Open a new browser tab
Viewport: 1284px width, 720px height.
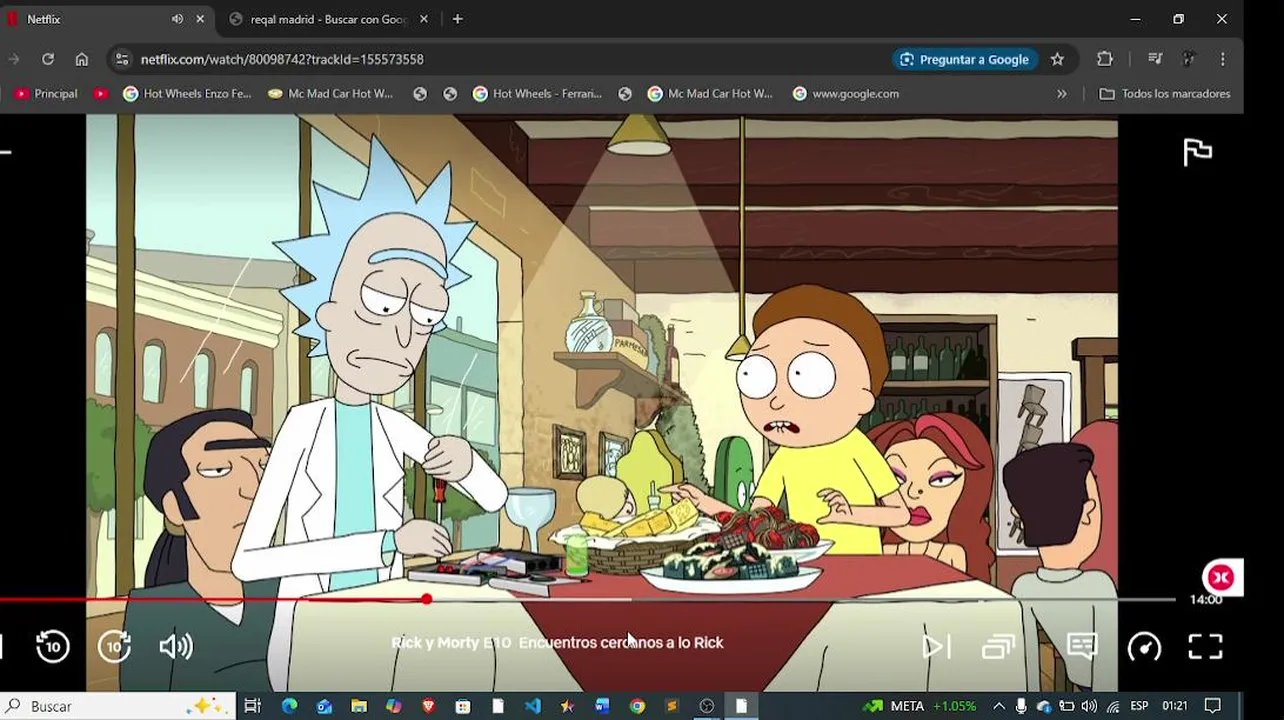[457, 19]
